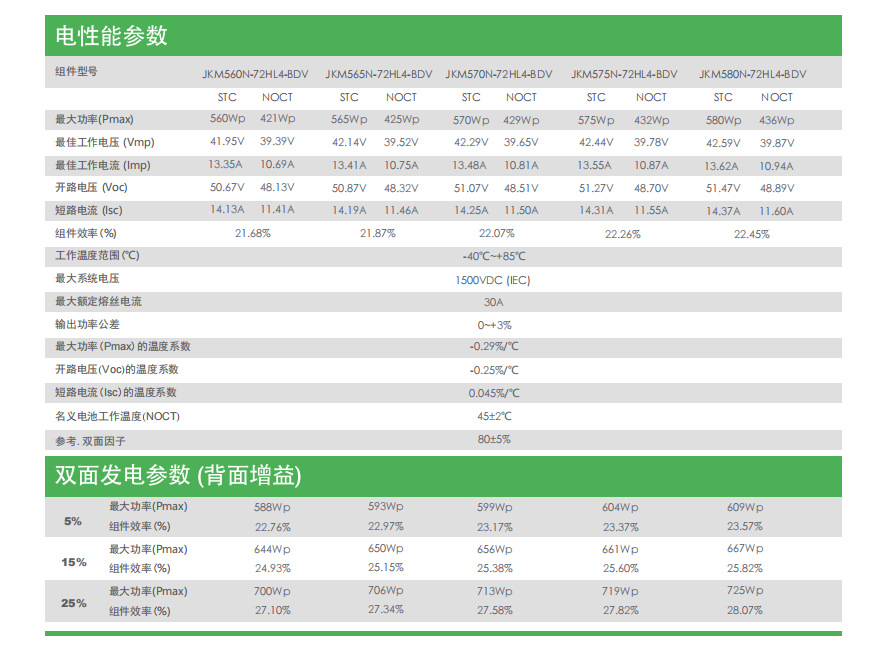The height and width of the screenshot is (645, 872).
Task: Click the 25.38% efficiency in the 15% row
Action: tap(494, 568)
